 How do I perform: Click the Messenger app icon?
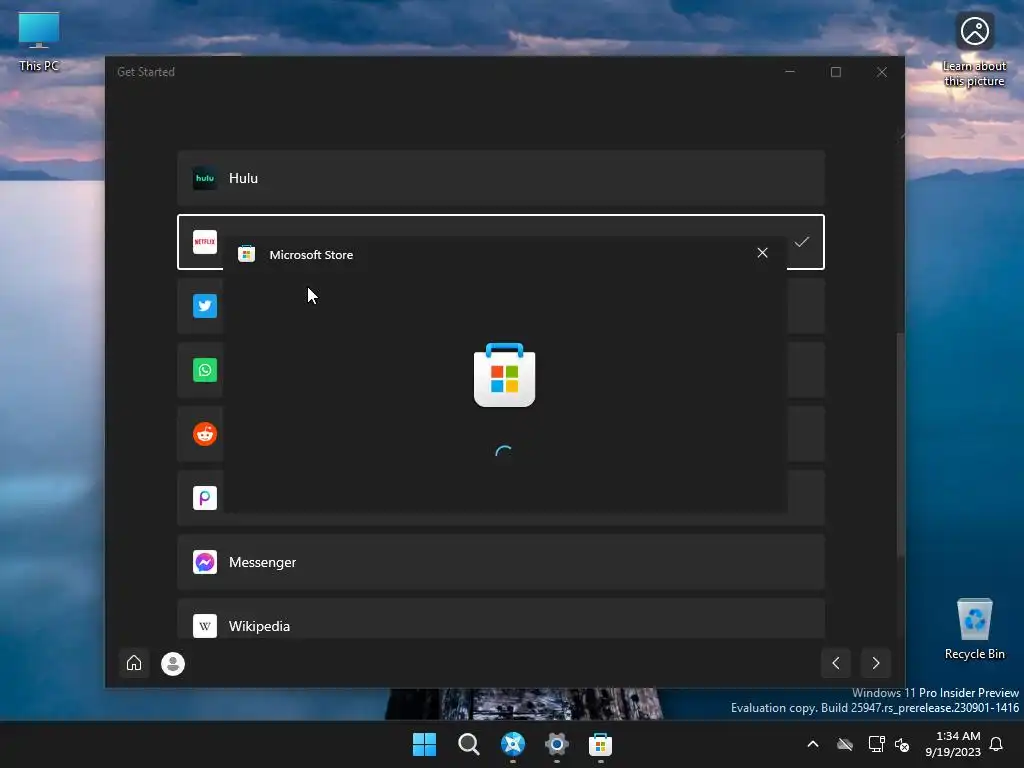pyautogui.click(x=204, y=562)
